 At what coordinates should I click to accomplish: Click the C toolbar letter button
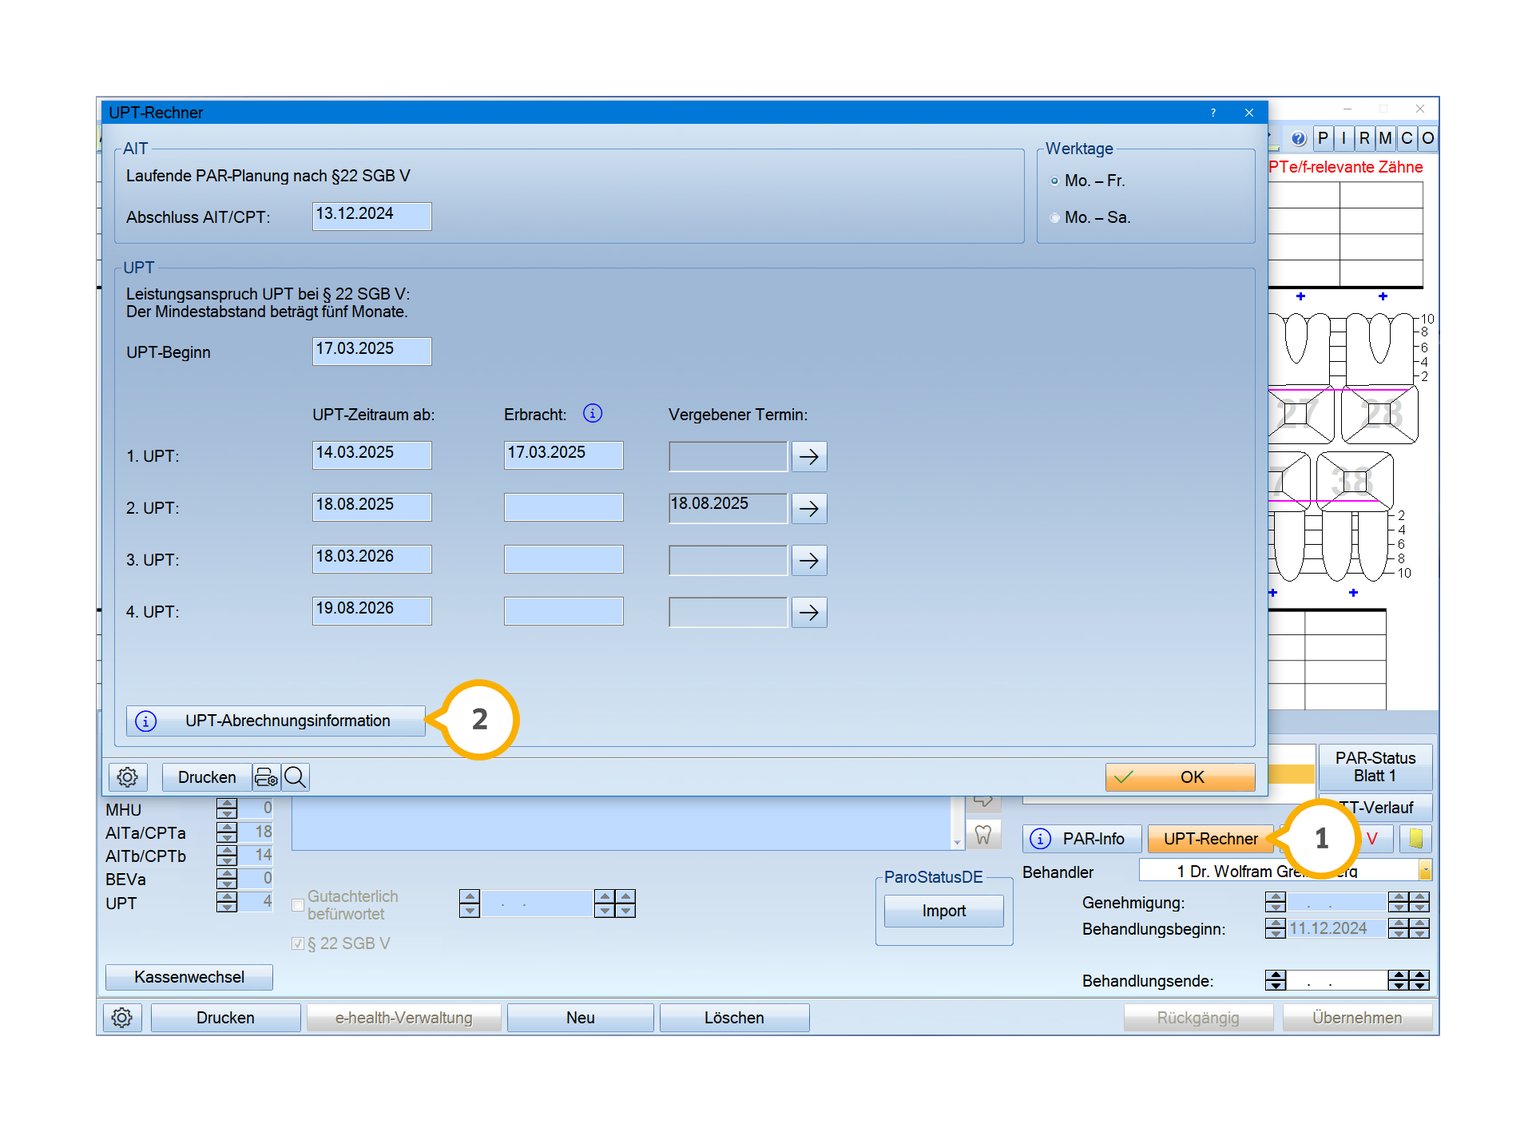1407,138
